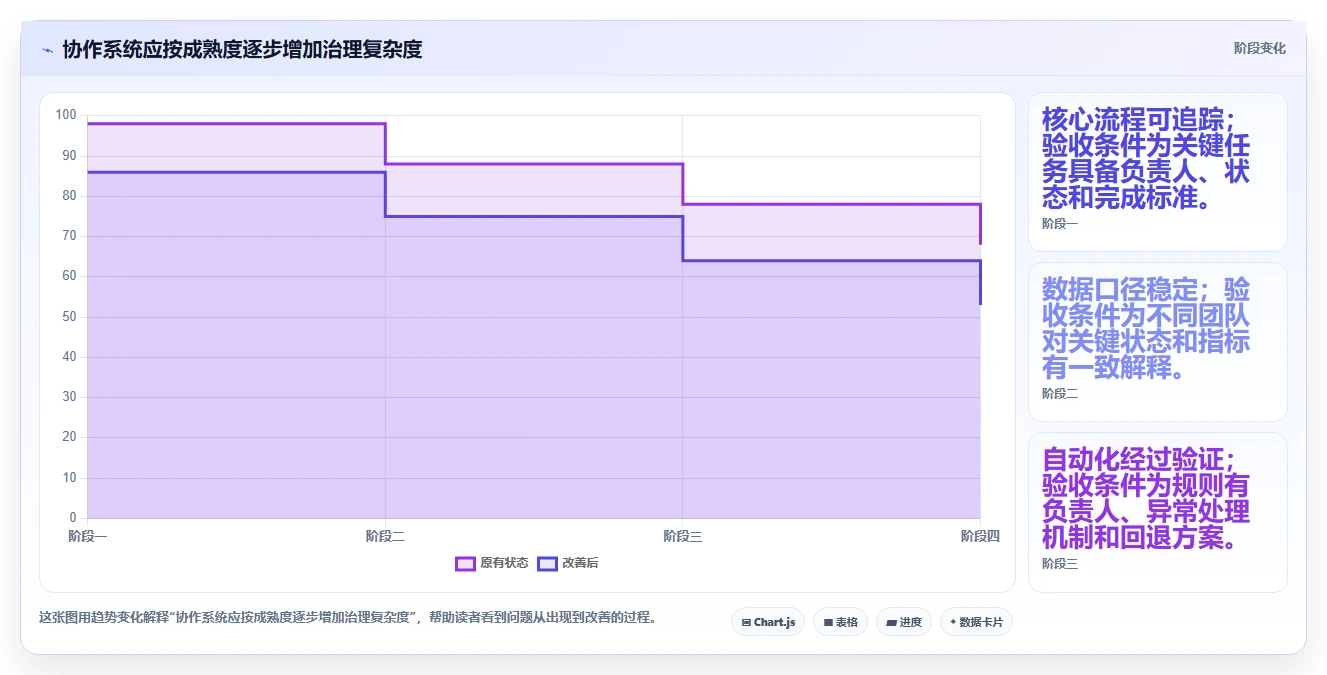Screen dimensions: 1327x675
Task: Click the 100 y-axis tick label
Action: tap(66, 115)
